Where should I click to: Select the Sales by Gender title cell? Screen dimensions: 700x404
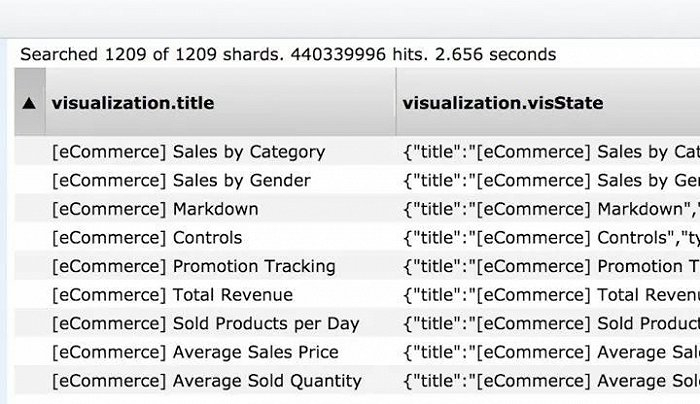[181, 181]
